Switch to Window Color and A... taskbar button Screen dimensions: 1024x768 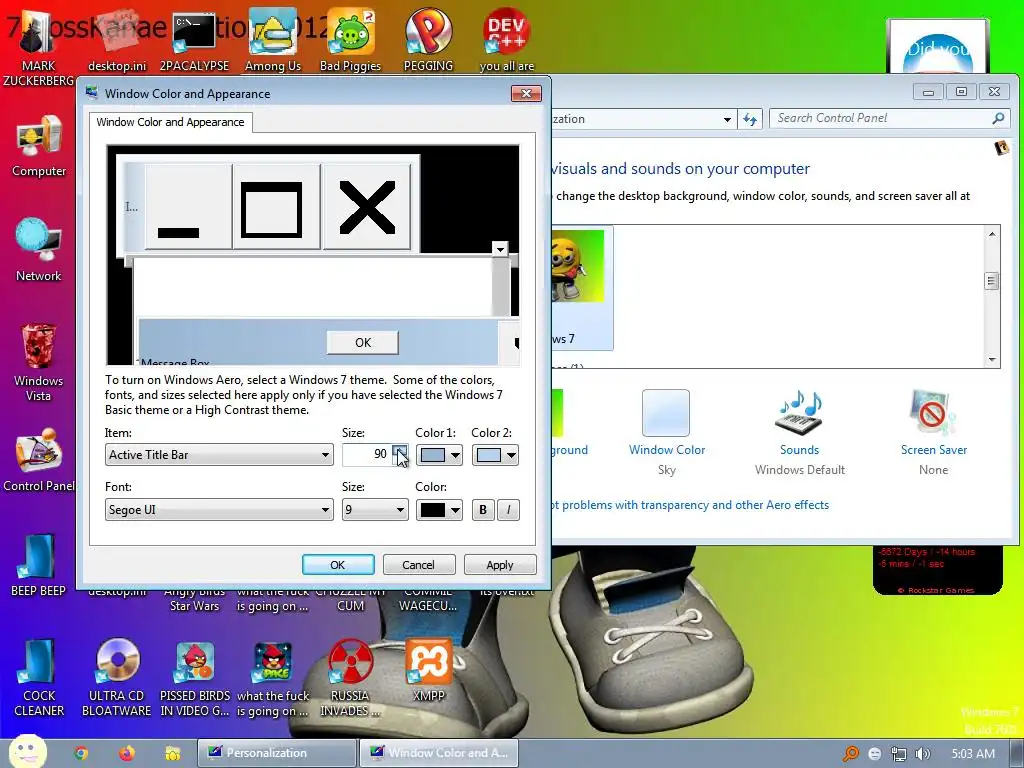click(x=439, y=753)
